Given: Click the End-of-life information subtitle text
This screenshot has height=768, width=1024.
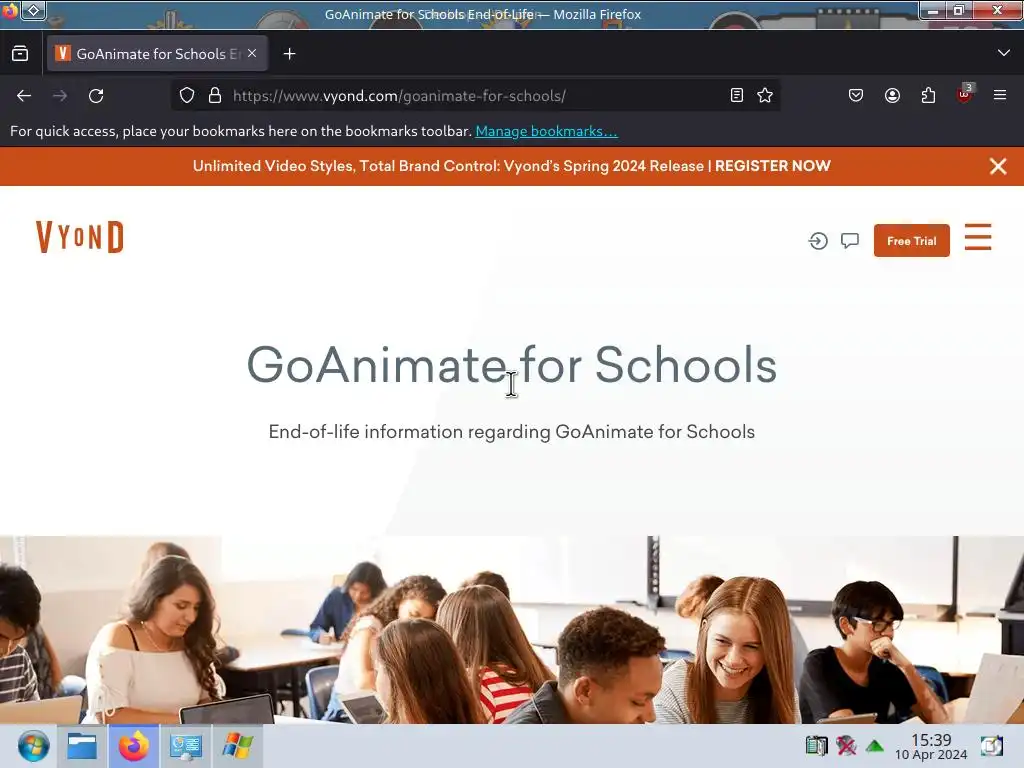Looking at the screenshot, I should pos(511,432).
